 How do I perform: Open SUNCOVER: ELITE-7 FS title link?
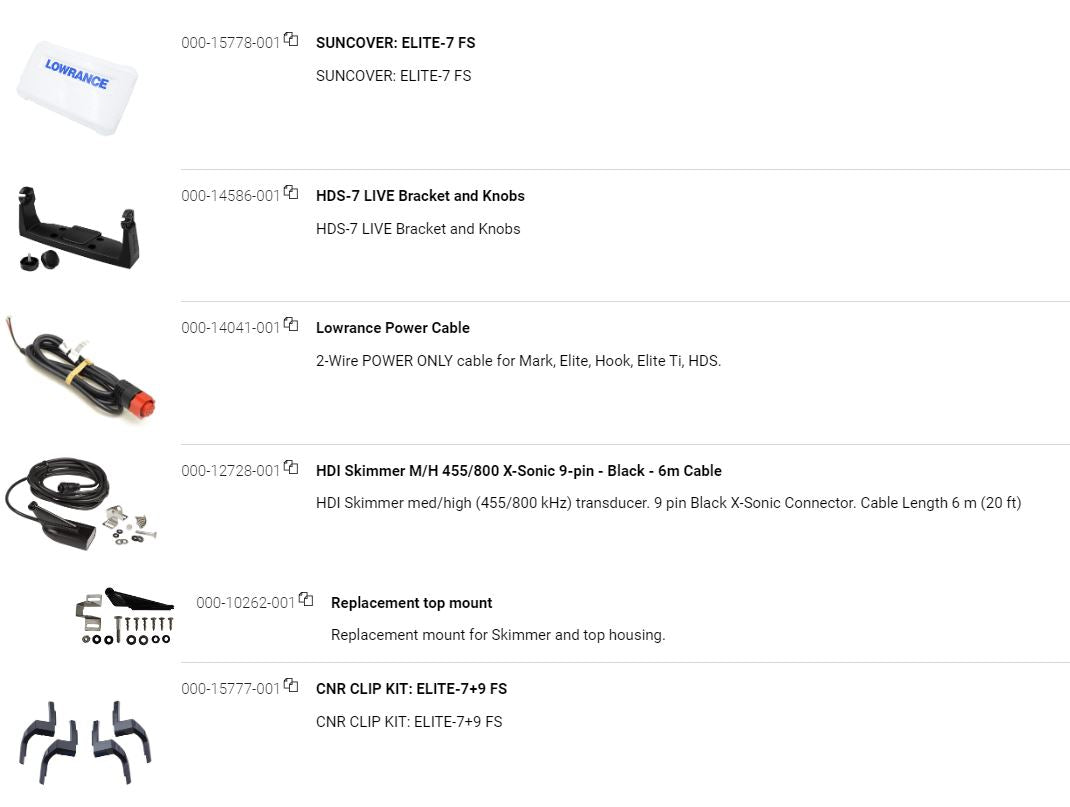pos(395,43)
